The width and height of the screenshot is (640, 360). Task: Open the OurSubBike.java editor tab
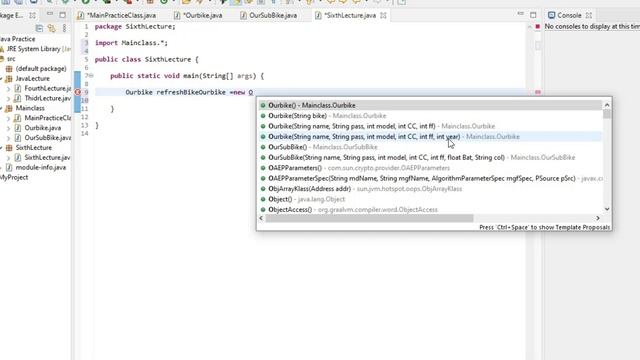tap(269, 16)
